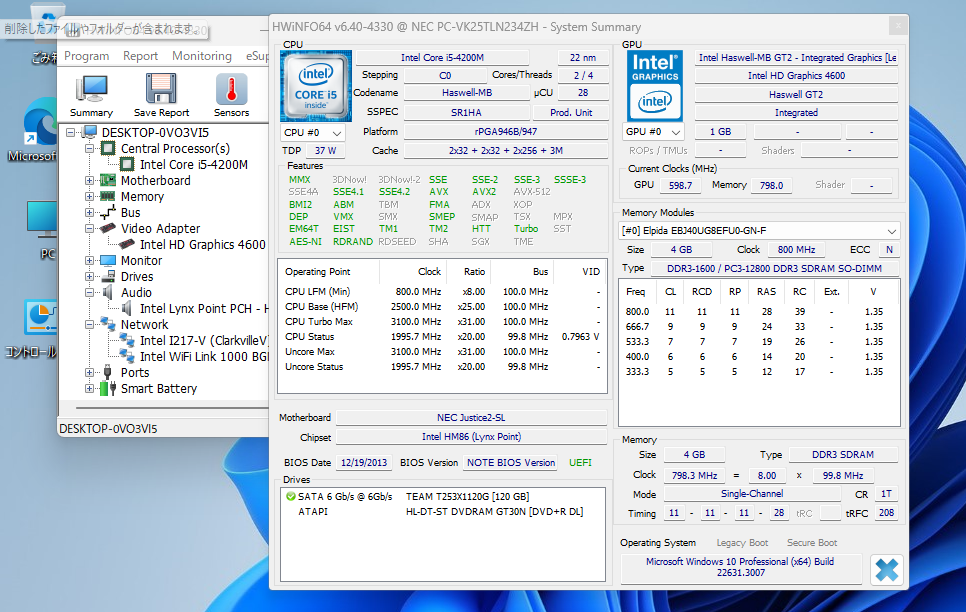The width and height of the screenshot is (966, 612).
Task: Click the Windows 10 Professional OS field
Action: click(x=740, y=568)
